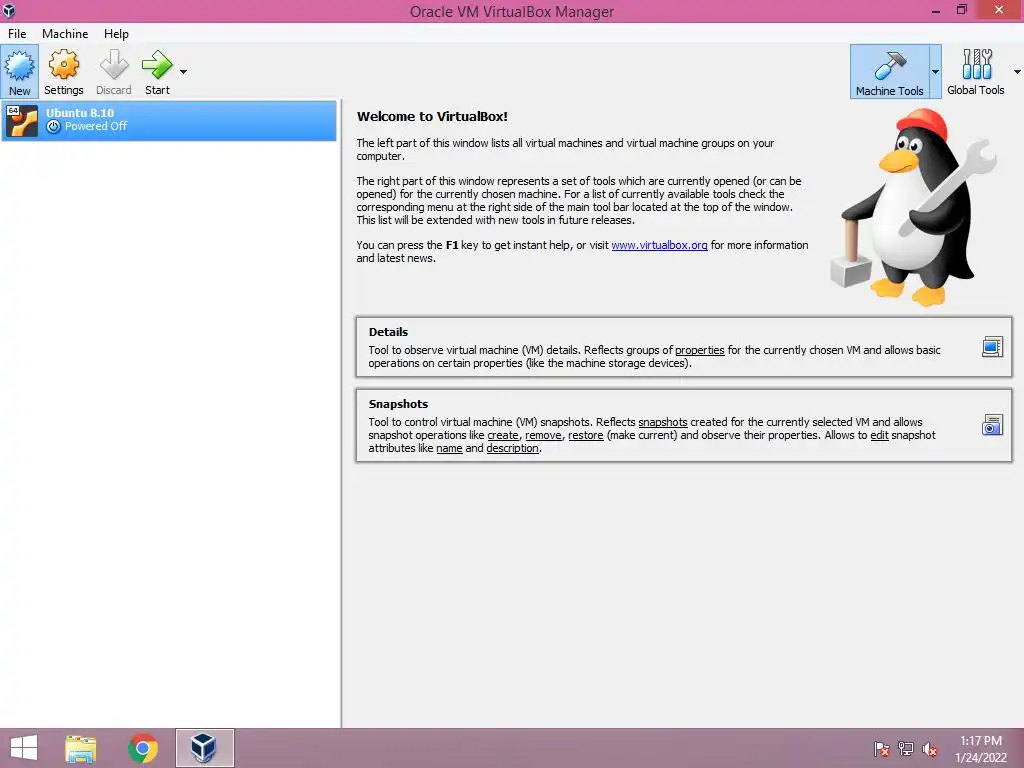Screen dimensions: 1024x768
Task: Launch Google Chrome from the taskbar
Action: point(143,748)
